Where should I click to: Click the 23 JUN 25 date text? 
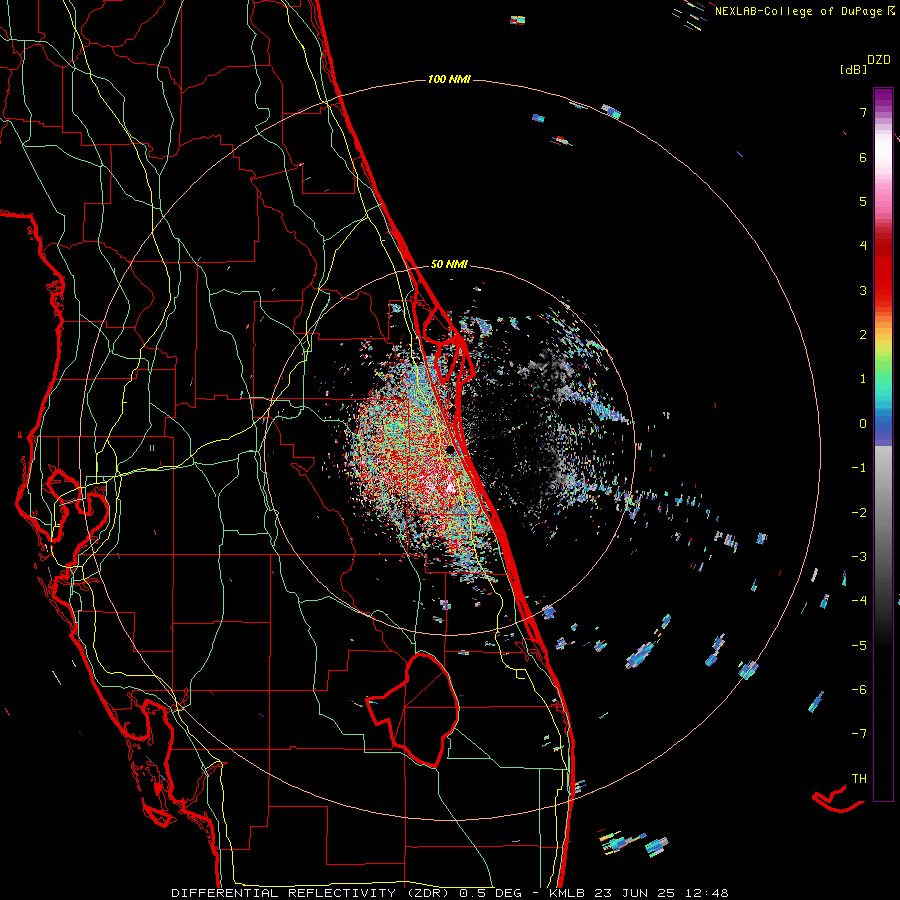[636, 893]
